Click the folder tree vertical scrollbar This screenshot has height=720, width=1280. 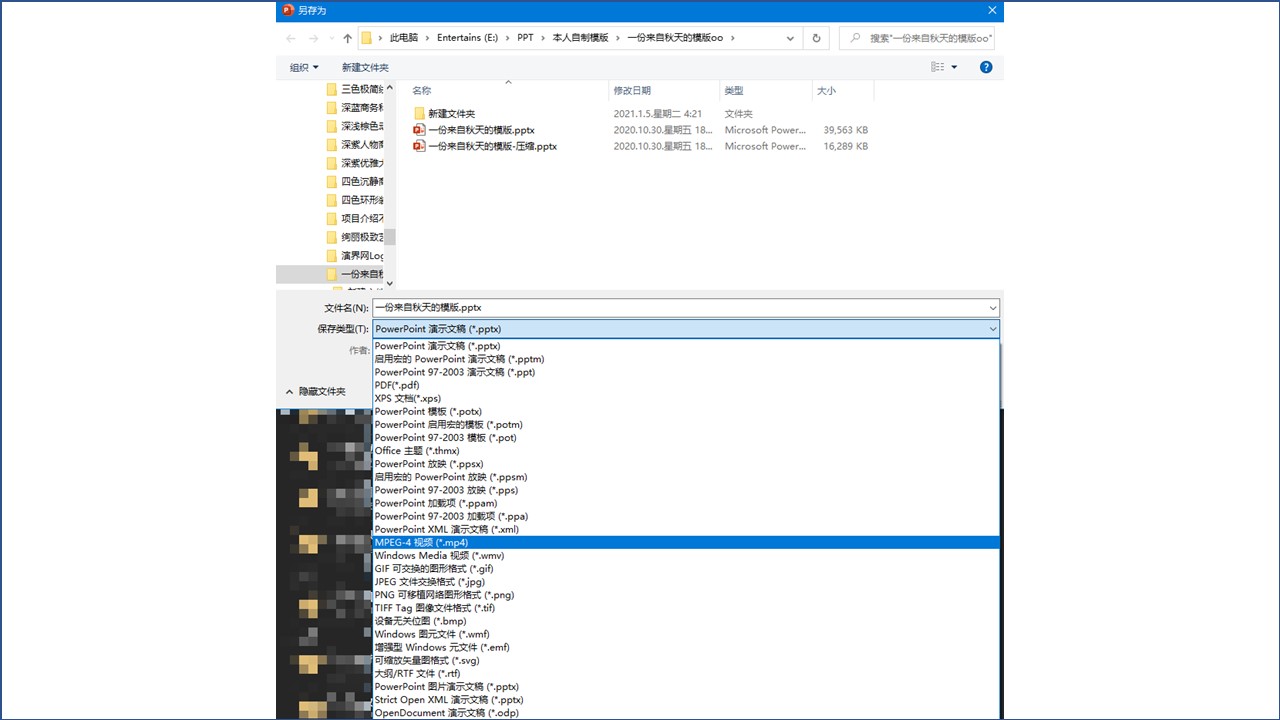pos(390,236)
